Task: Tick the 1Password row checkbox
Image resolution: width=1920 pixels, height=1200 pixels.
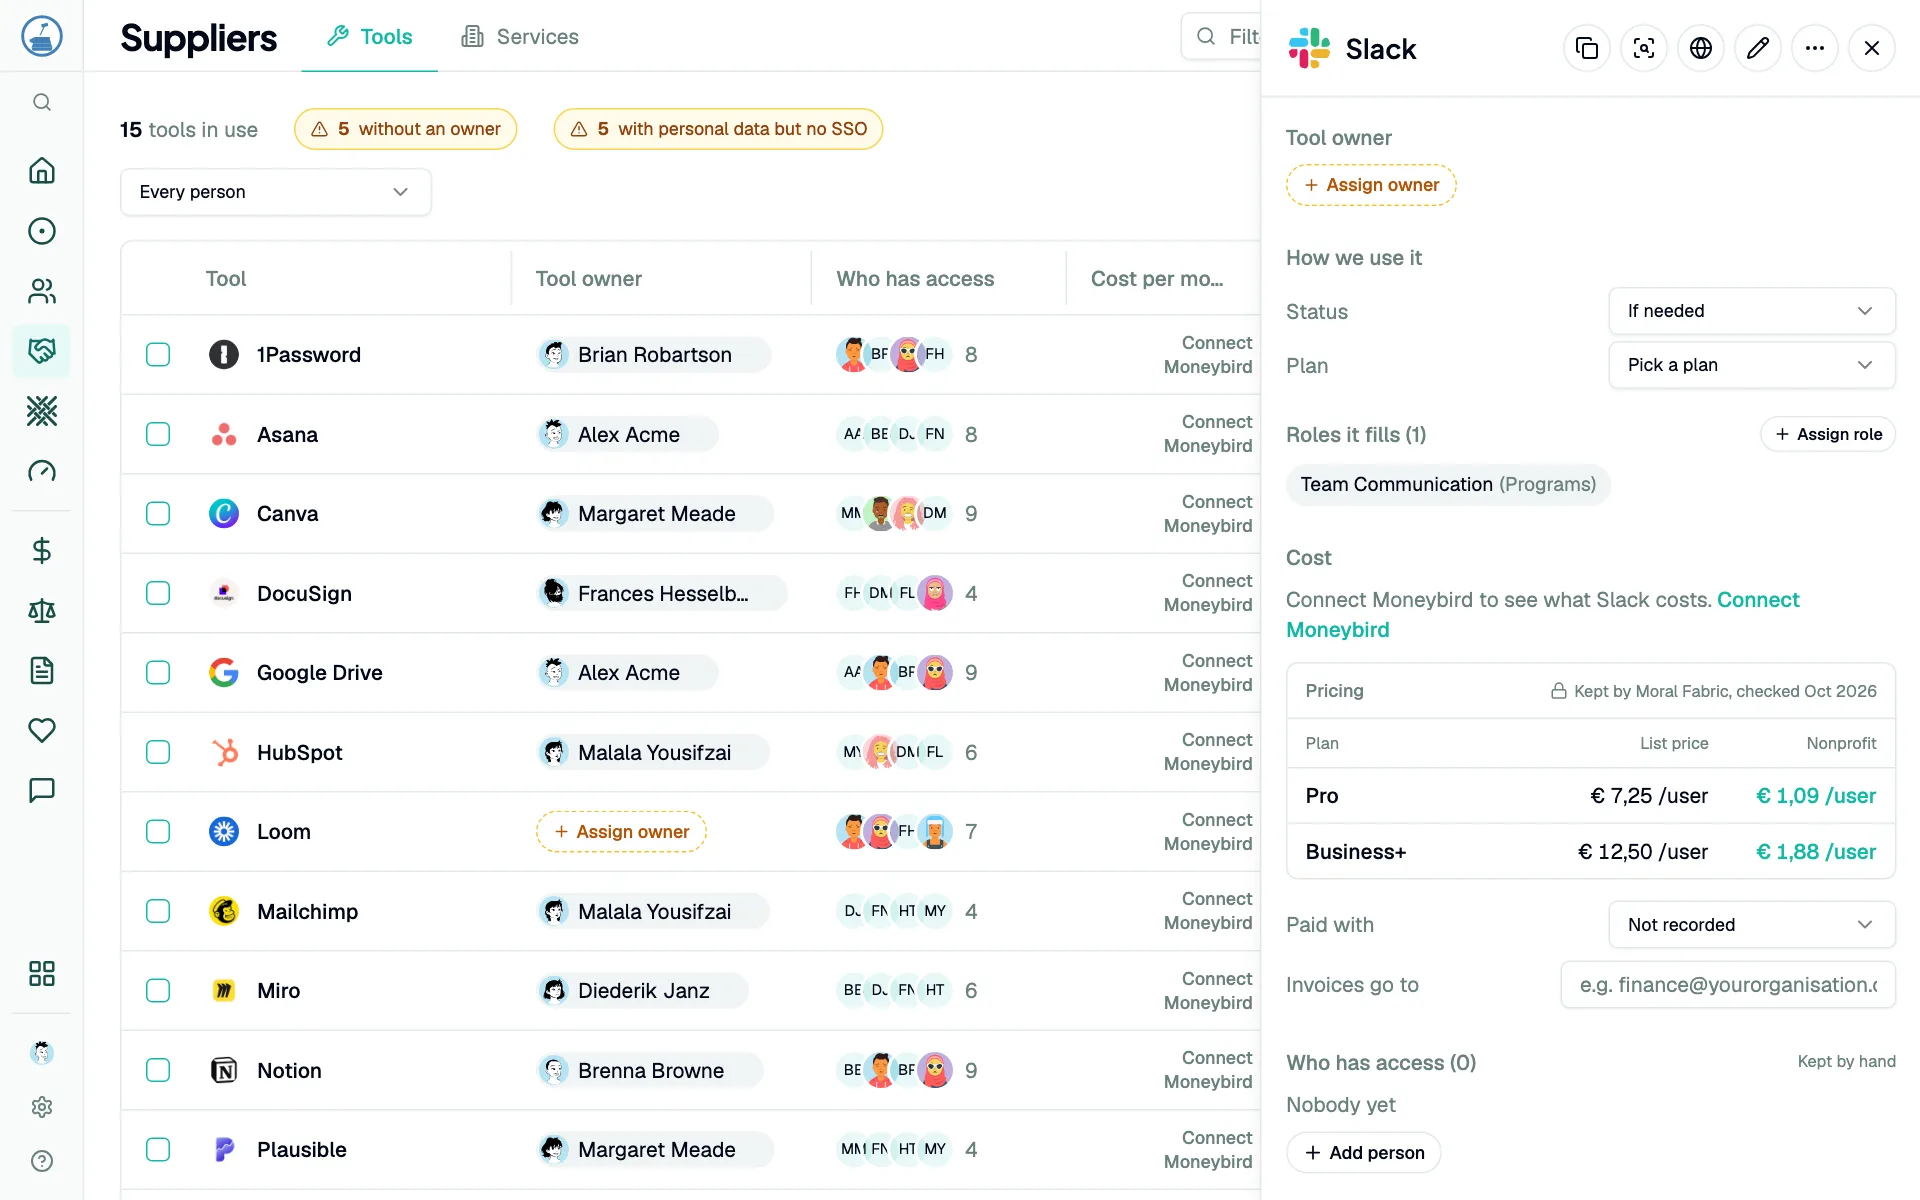Action: click(158, 355)
